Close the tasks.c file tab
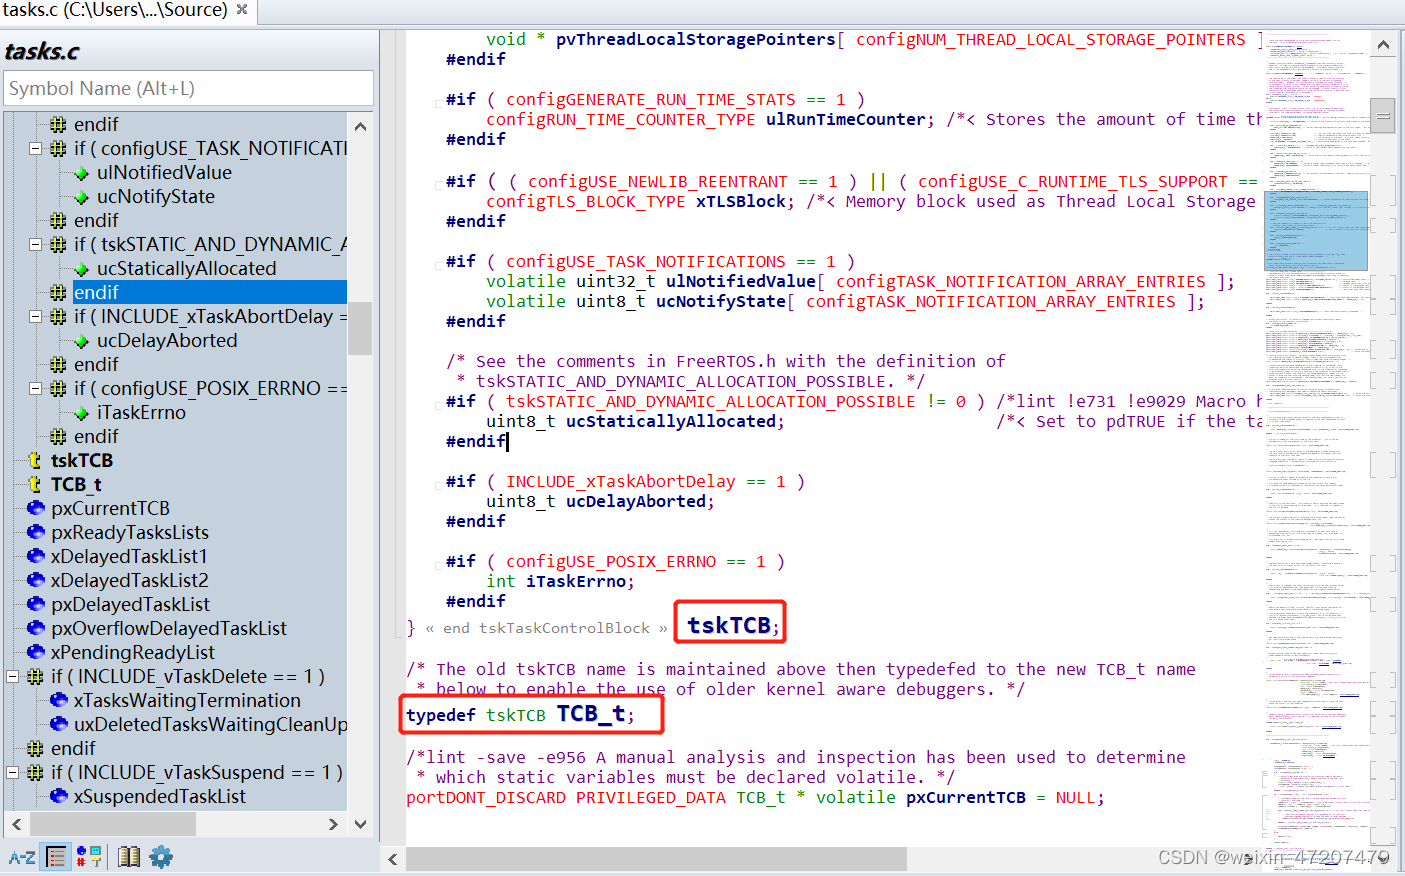The width and height of the screenshot is (1405, 876). coord(242,9)
